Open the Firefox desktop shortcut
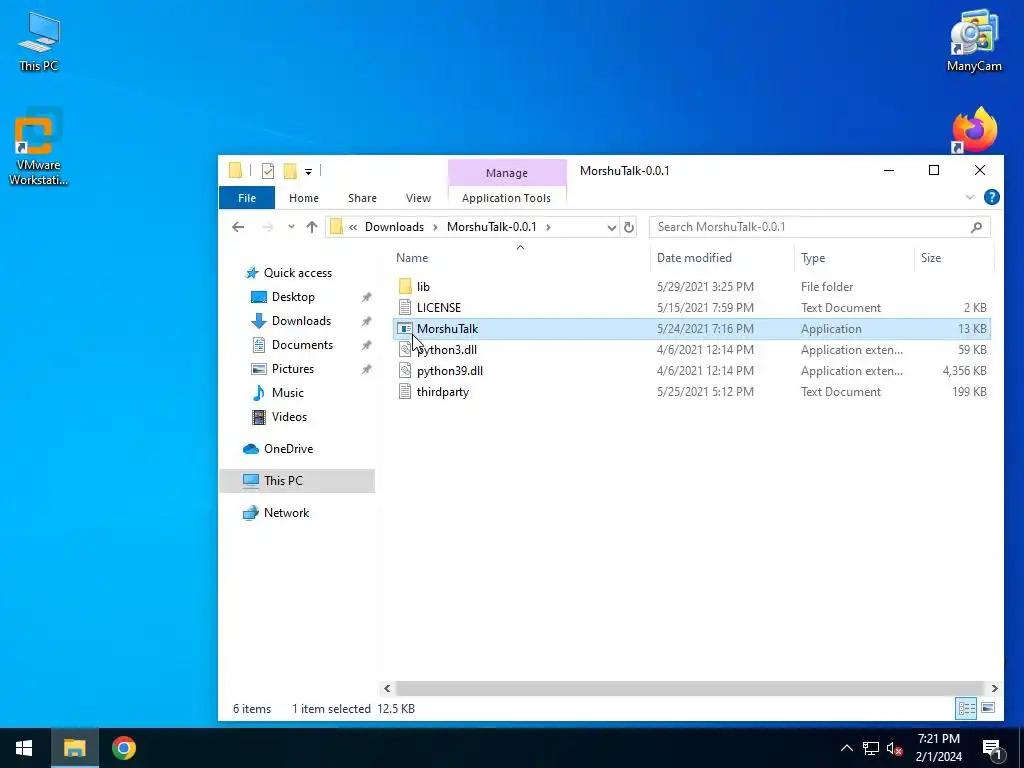Viewport: 1024px width, 768px height. pyautogui.click(x=974, y=131)
